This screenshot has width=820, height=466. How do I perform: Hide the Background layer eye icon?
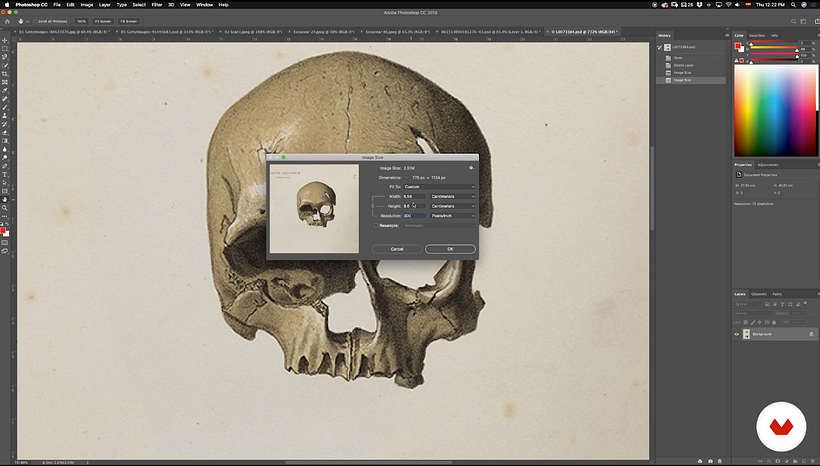tap(736, 334)
